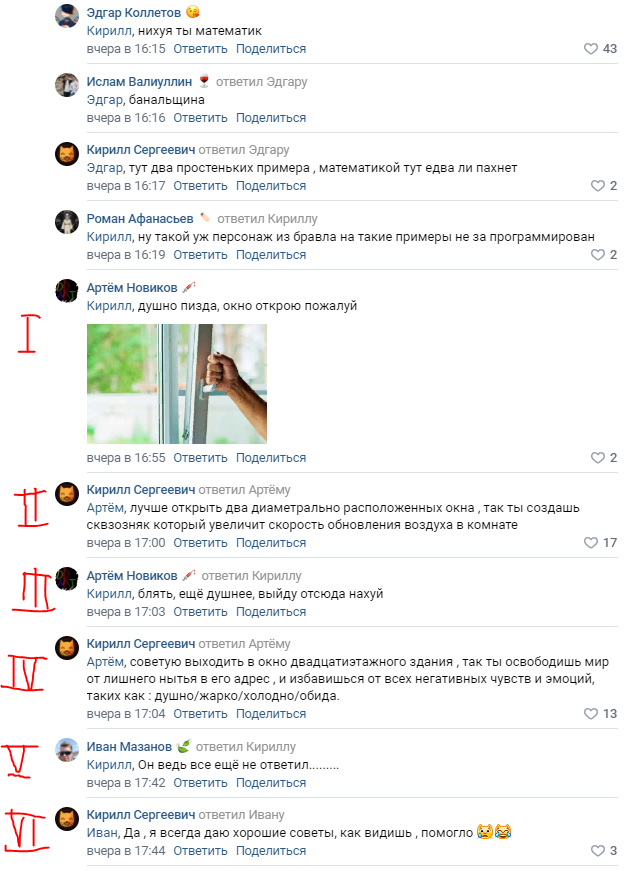Share comment posted вчера в 16:16
Screen dimensions: 637x873
pos(271,118)
